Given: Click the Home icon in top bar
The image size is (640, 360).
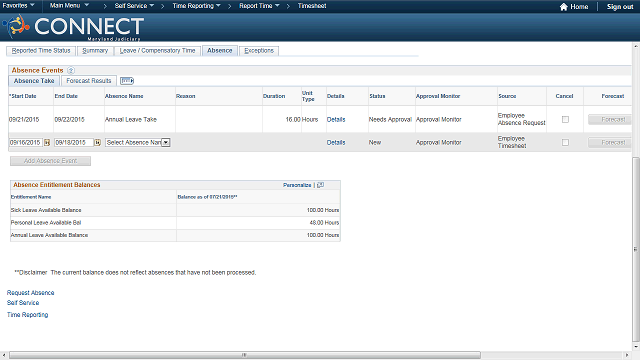Looking at the screenshot, I should (x=564, y=7).
